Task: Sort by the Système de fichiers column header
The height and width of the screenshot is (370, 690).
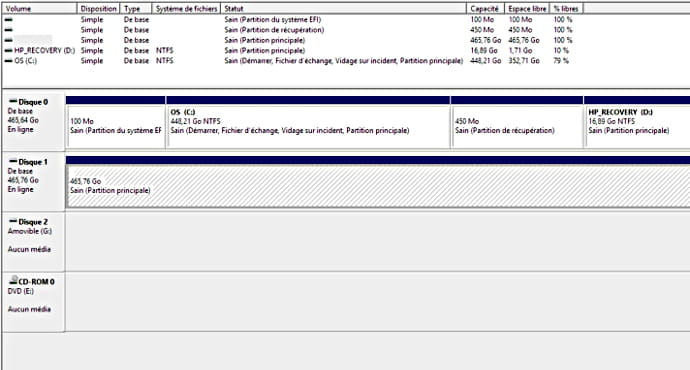Action: coord(186,8)
